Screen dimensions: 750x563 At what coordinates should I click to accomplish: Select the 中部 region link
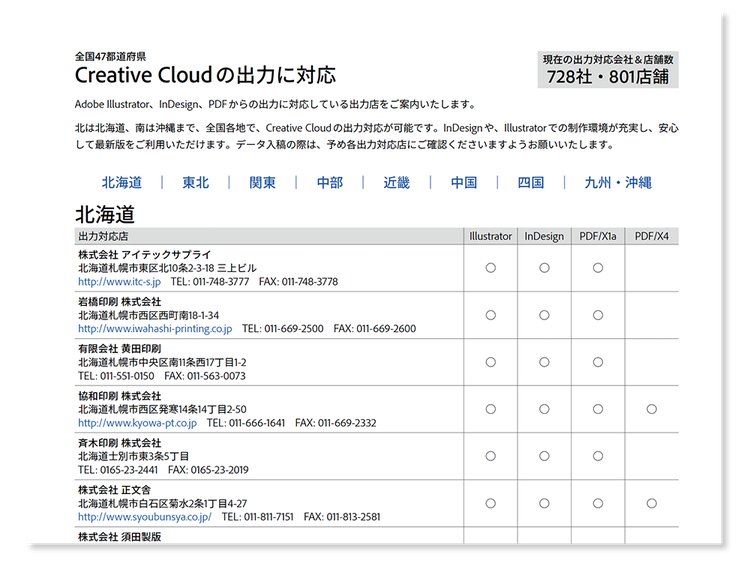(x=330, y=183)
